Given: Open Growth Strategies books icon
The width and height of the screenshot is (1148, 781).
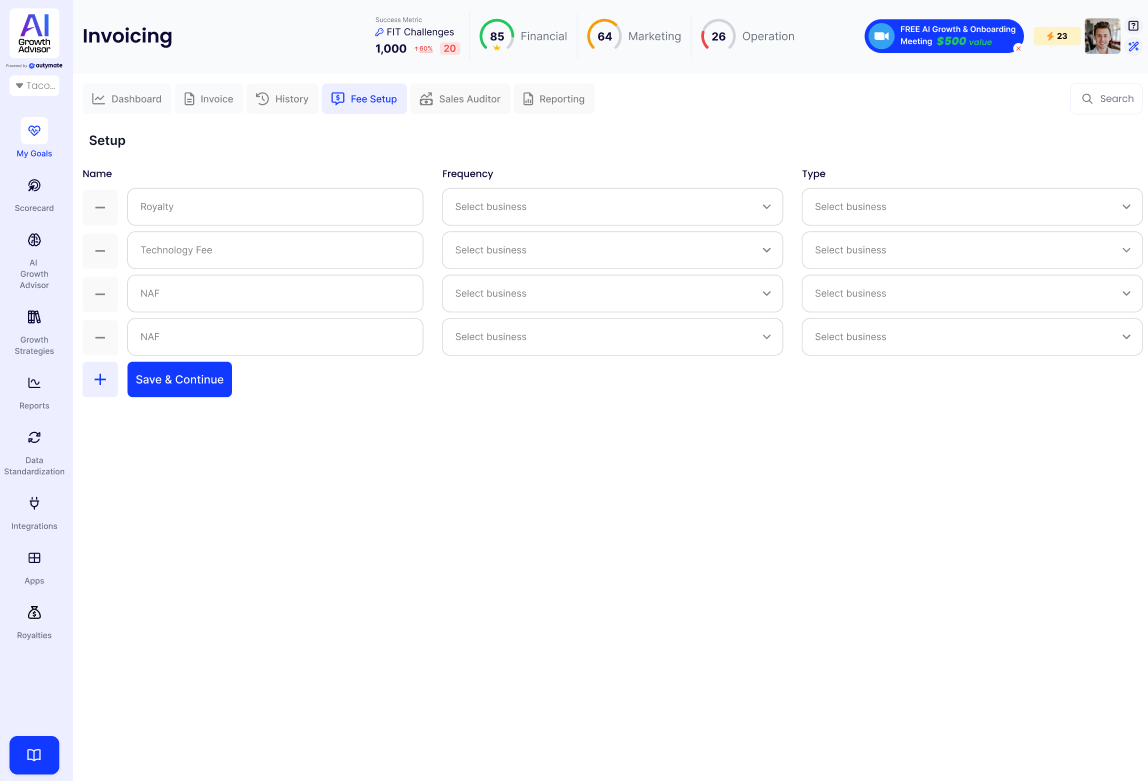Looking at the screenshot, I should point(34,317).
